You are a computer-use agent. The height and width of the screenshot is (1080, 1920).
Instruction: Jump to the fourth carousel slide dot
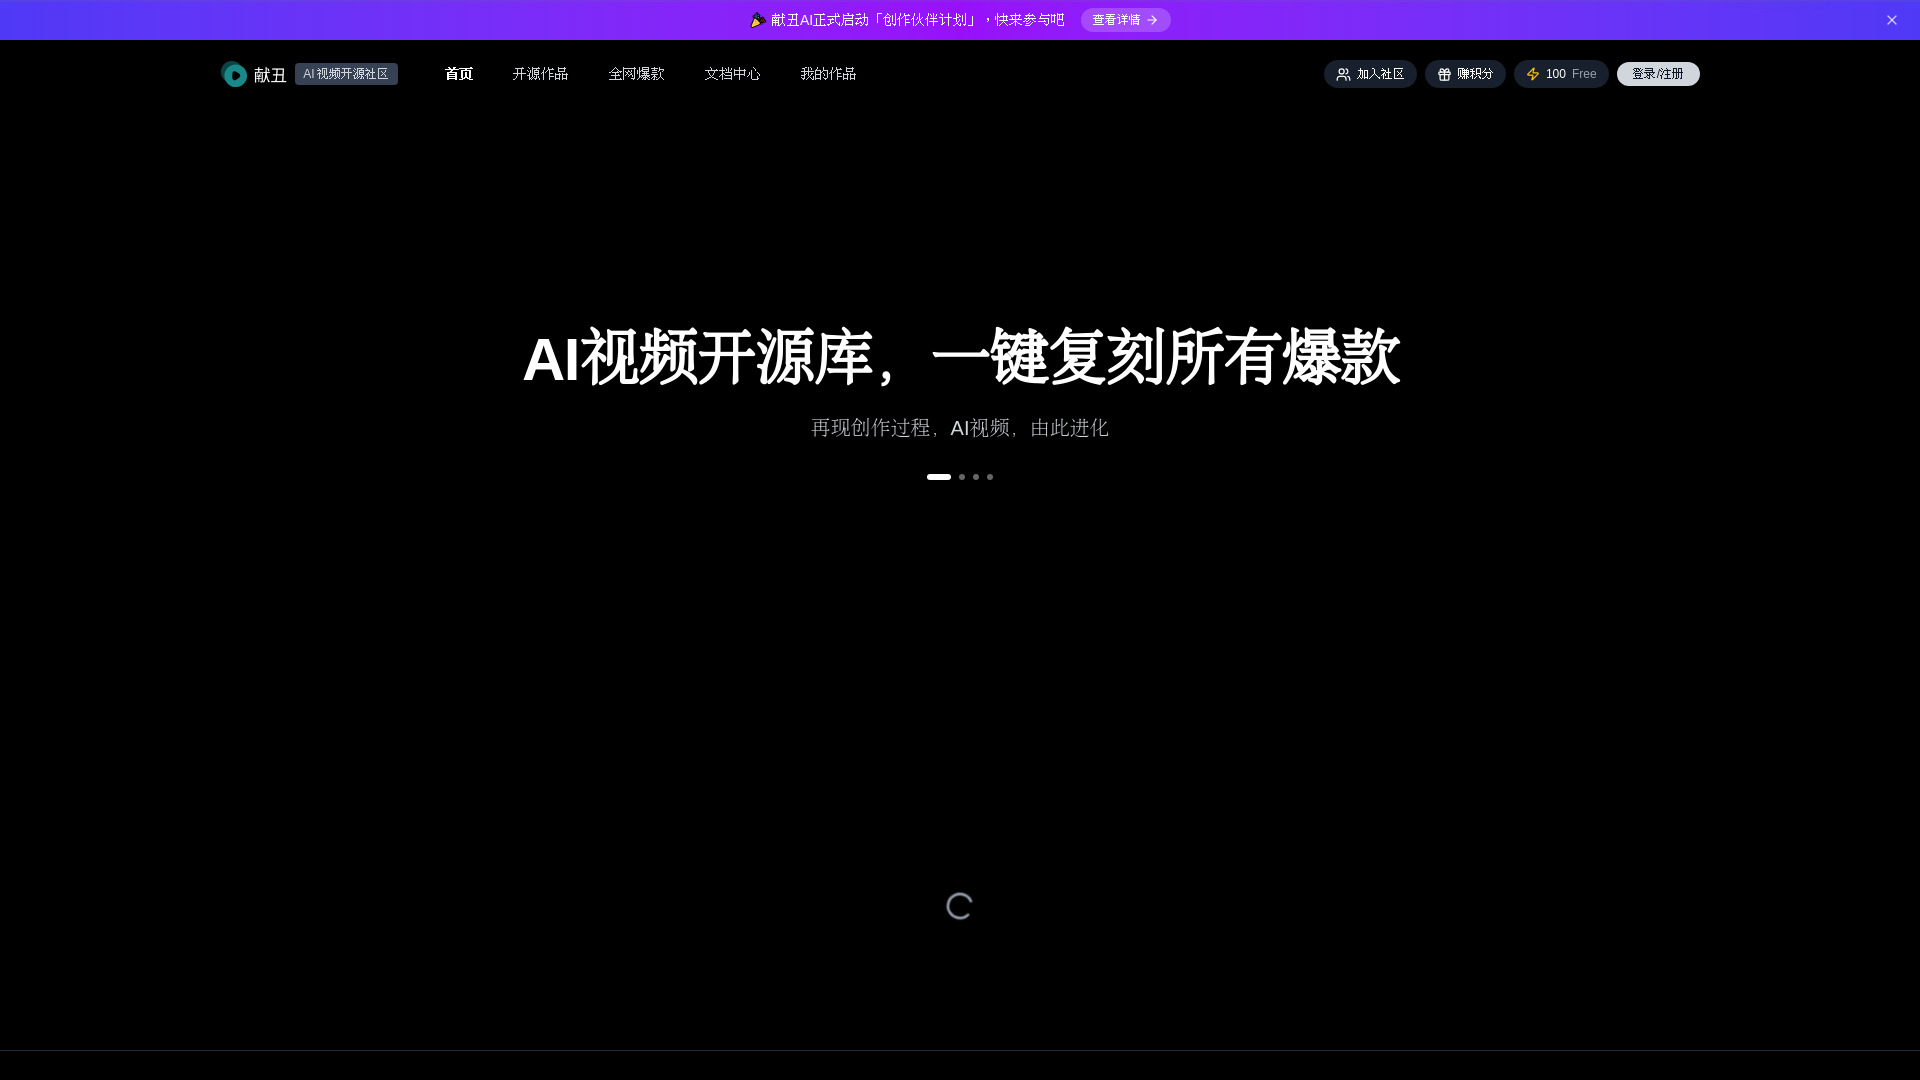(x=990, y=477)
